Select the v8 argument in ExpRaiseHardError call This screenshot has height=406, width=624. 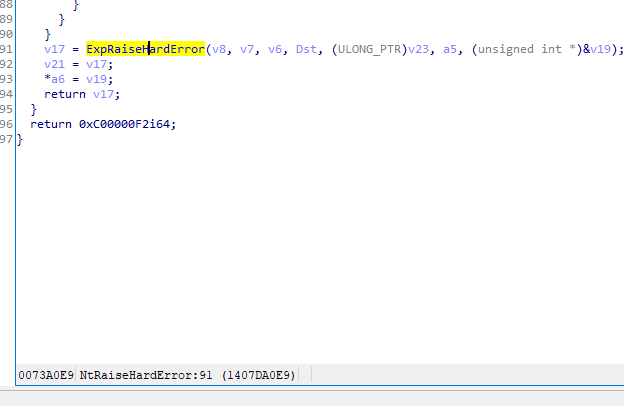tap(219, 49)
